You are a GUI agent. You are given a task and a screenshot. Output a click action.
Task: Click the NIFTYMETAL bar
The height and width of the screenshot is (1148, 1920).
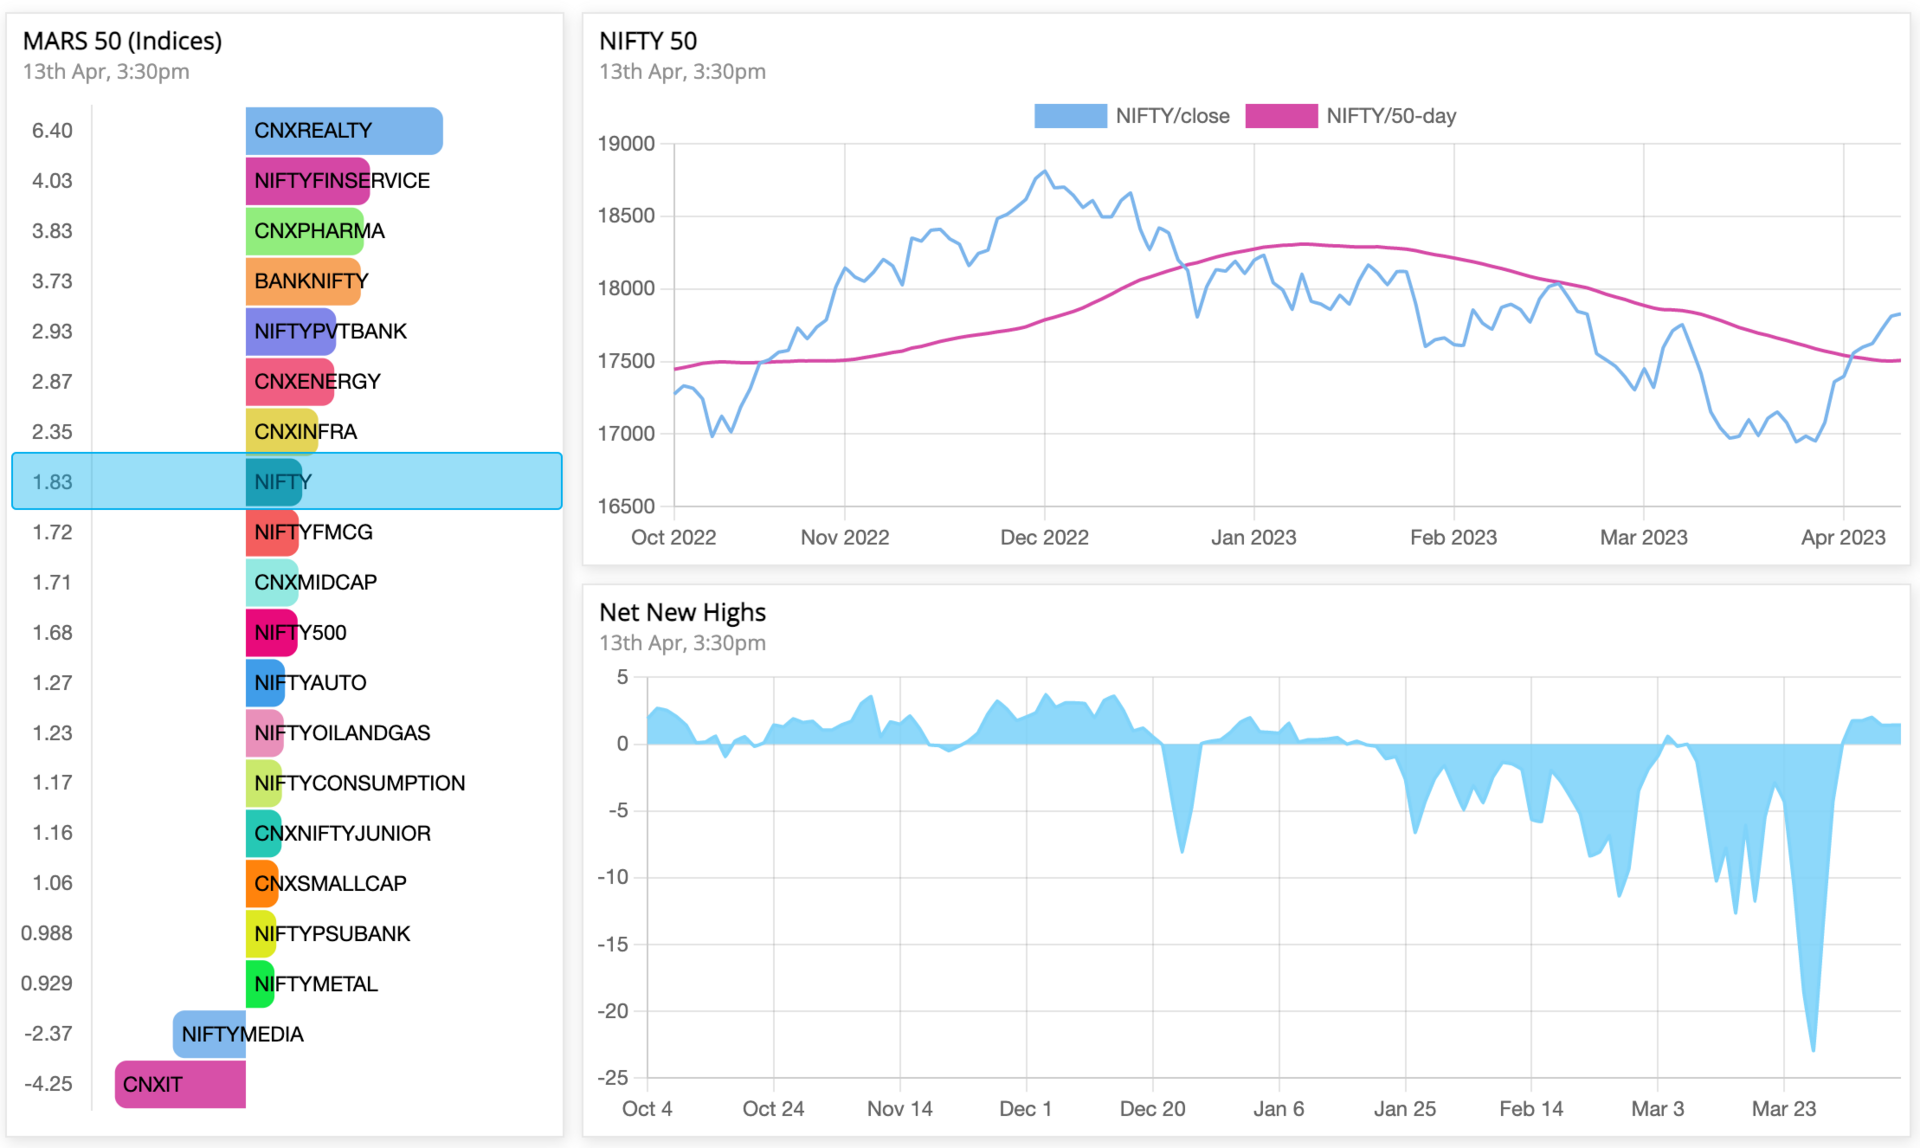[260, 984]
